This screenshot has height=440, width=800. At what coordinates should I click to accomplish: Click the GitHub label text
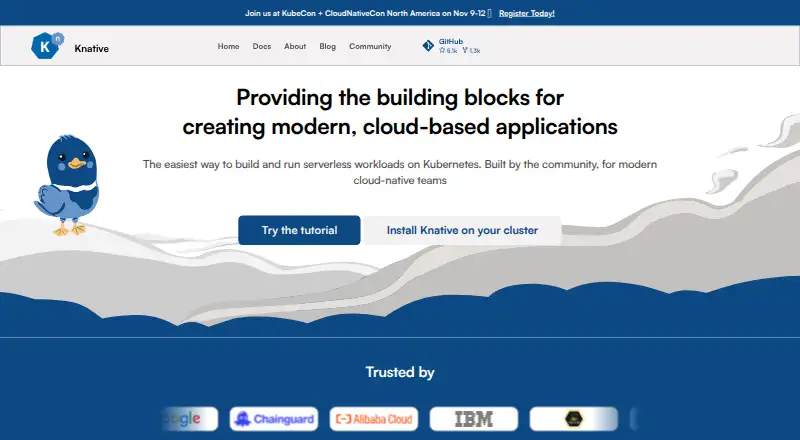pos(451,41)
